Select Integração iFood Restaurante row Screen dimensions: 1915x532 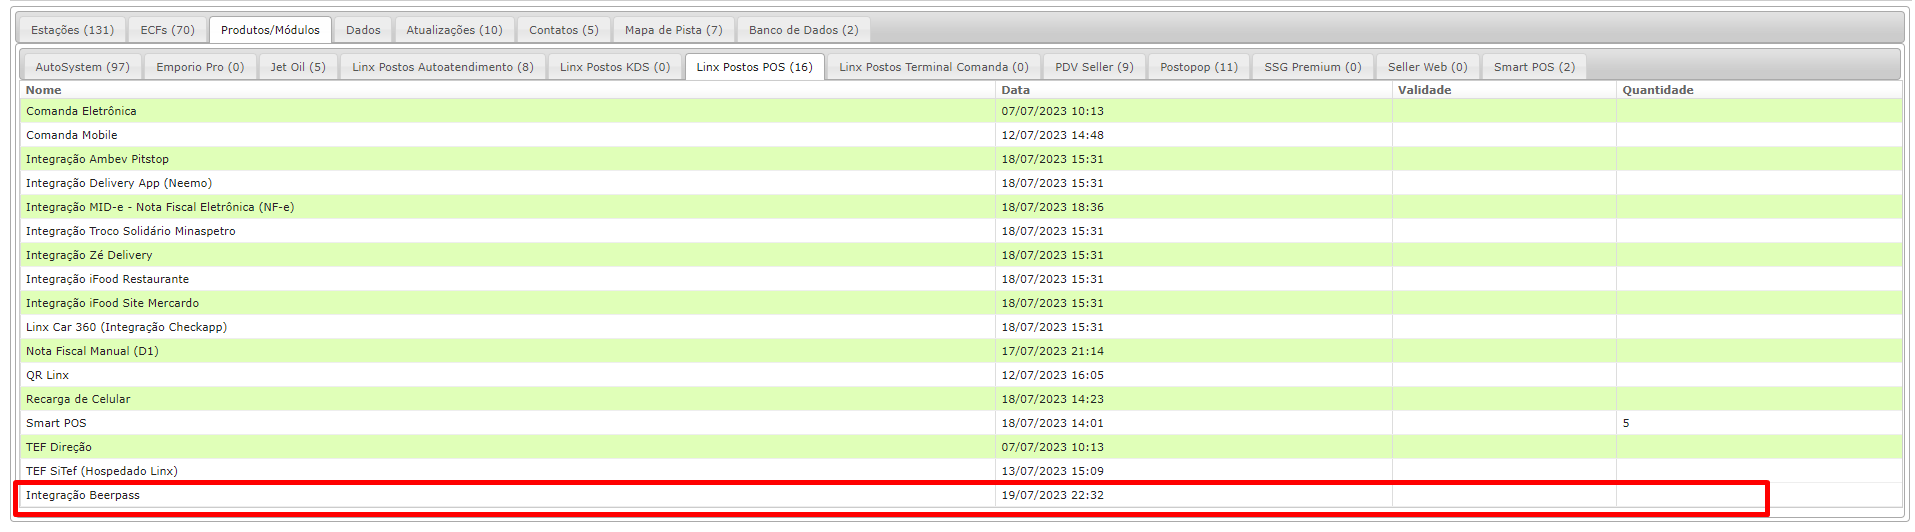click(961, 279)
